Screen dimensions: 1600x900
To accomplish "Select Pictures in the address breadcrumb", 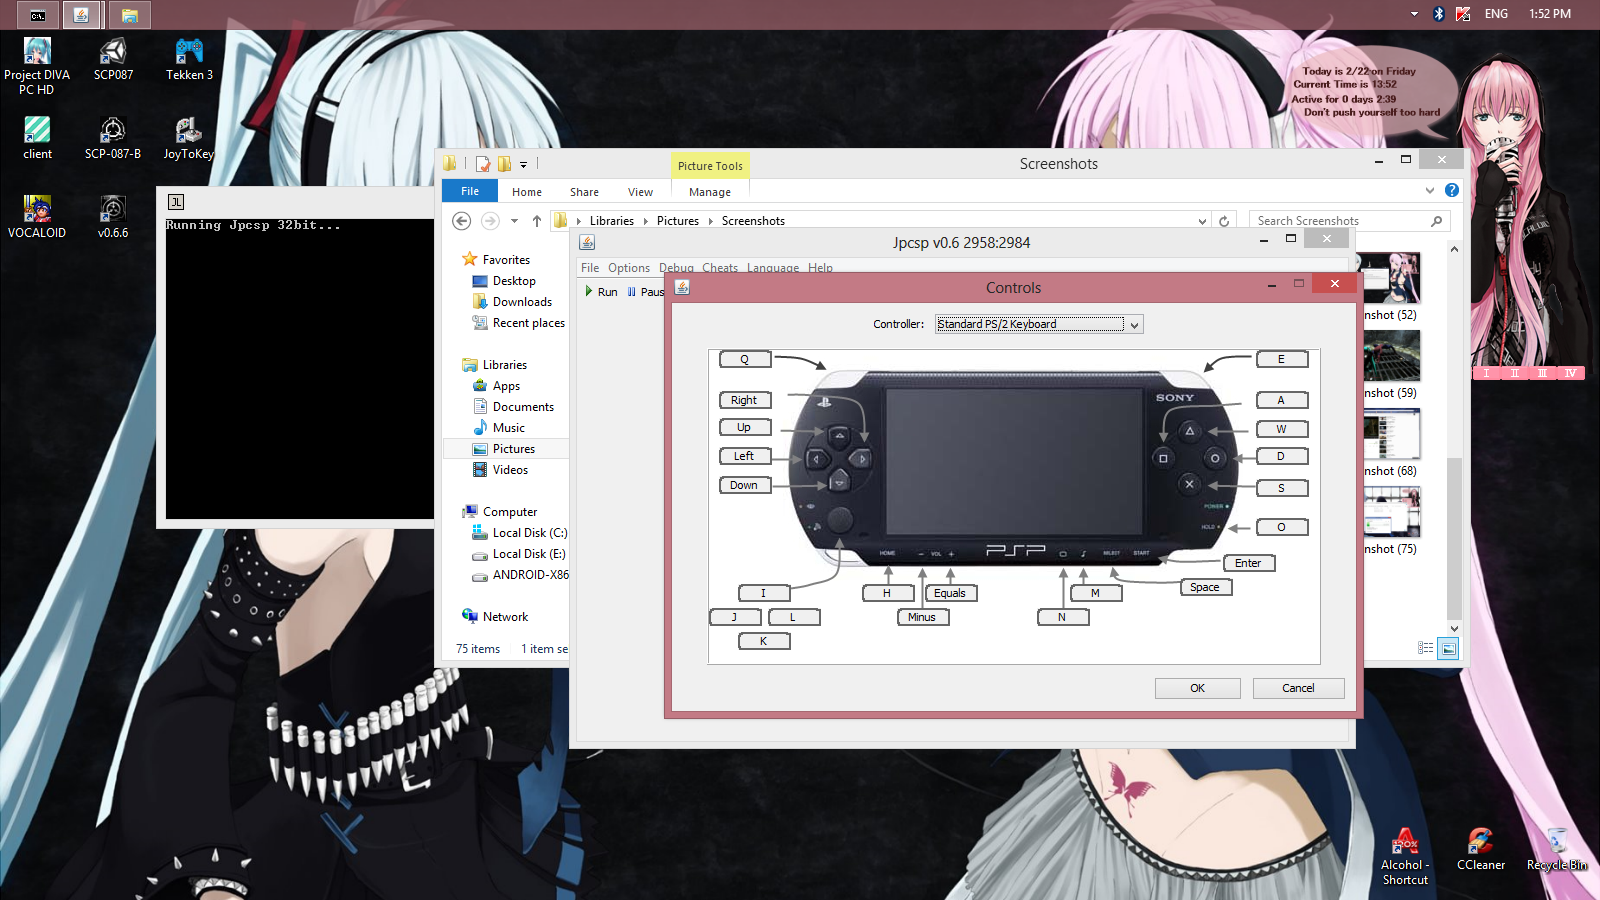I will 678,221.
